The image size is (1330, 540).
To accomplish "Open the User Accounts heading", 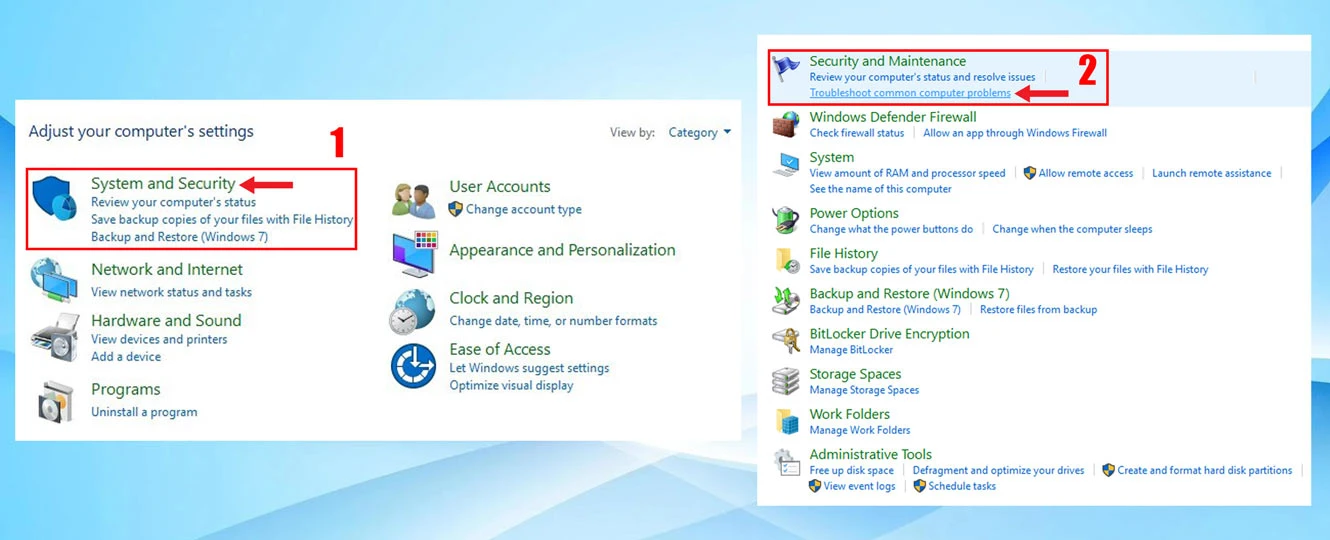I will coord(500,186).
